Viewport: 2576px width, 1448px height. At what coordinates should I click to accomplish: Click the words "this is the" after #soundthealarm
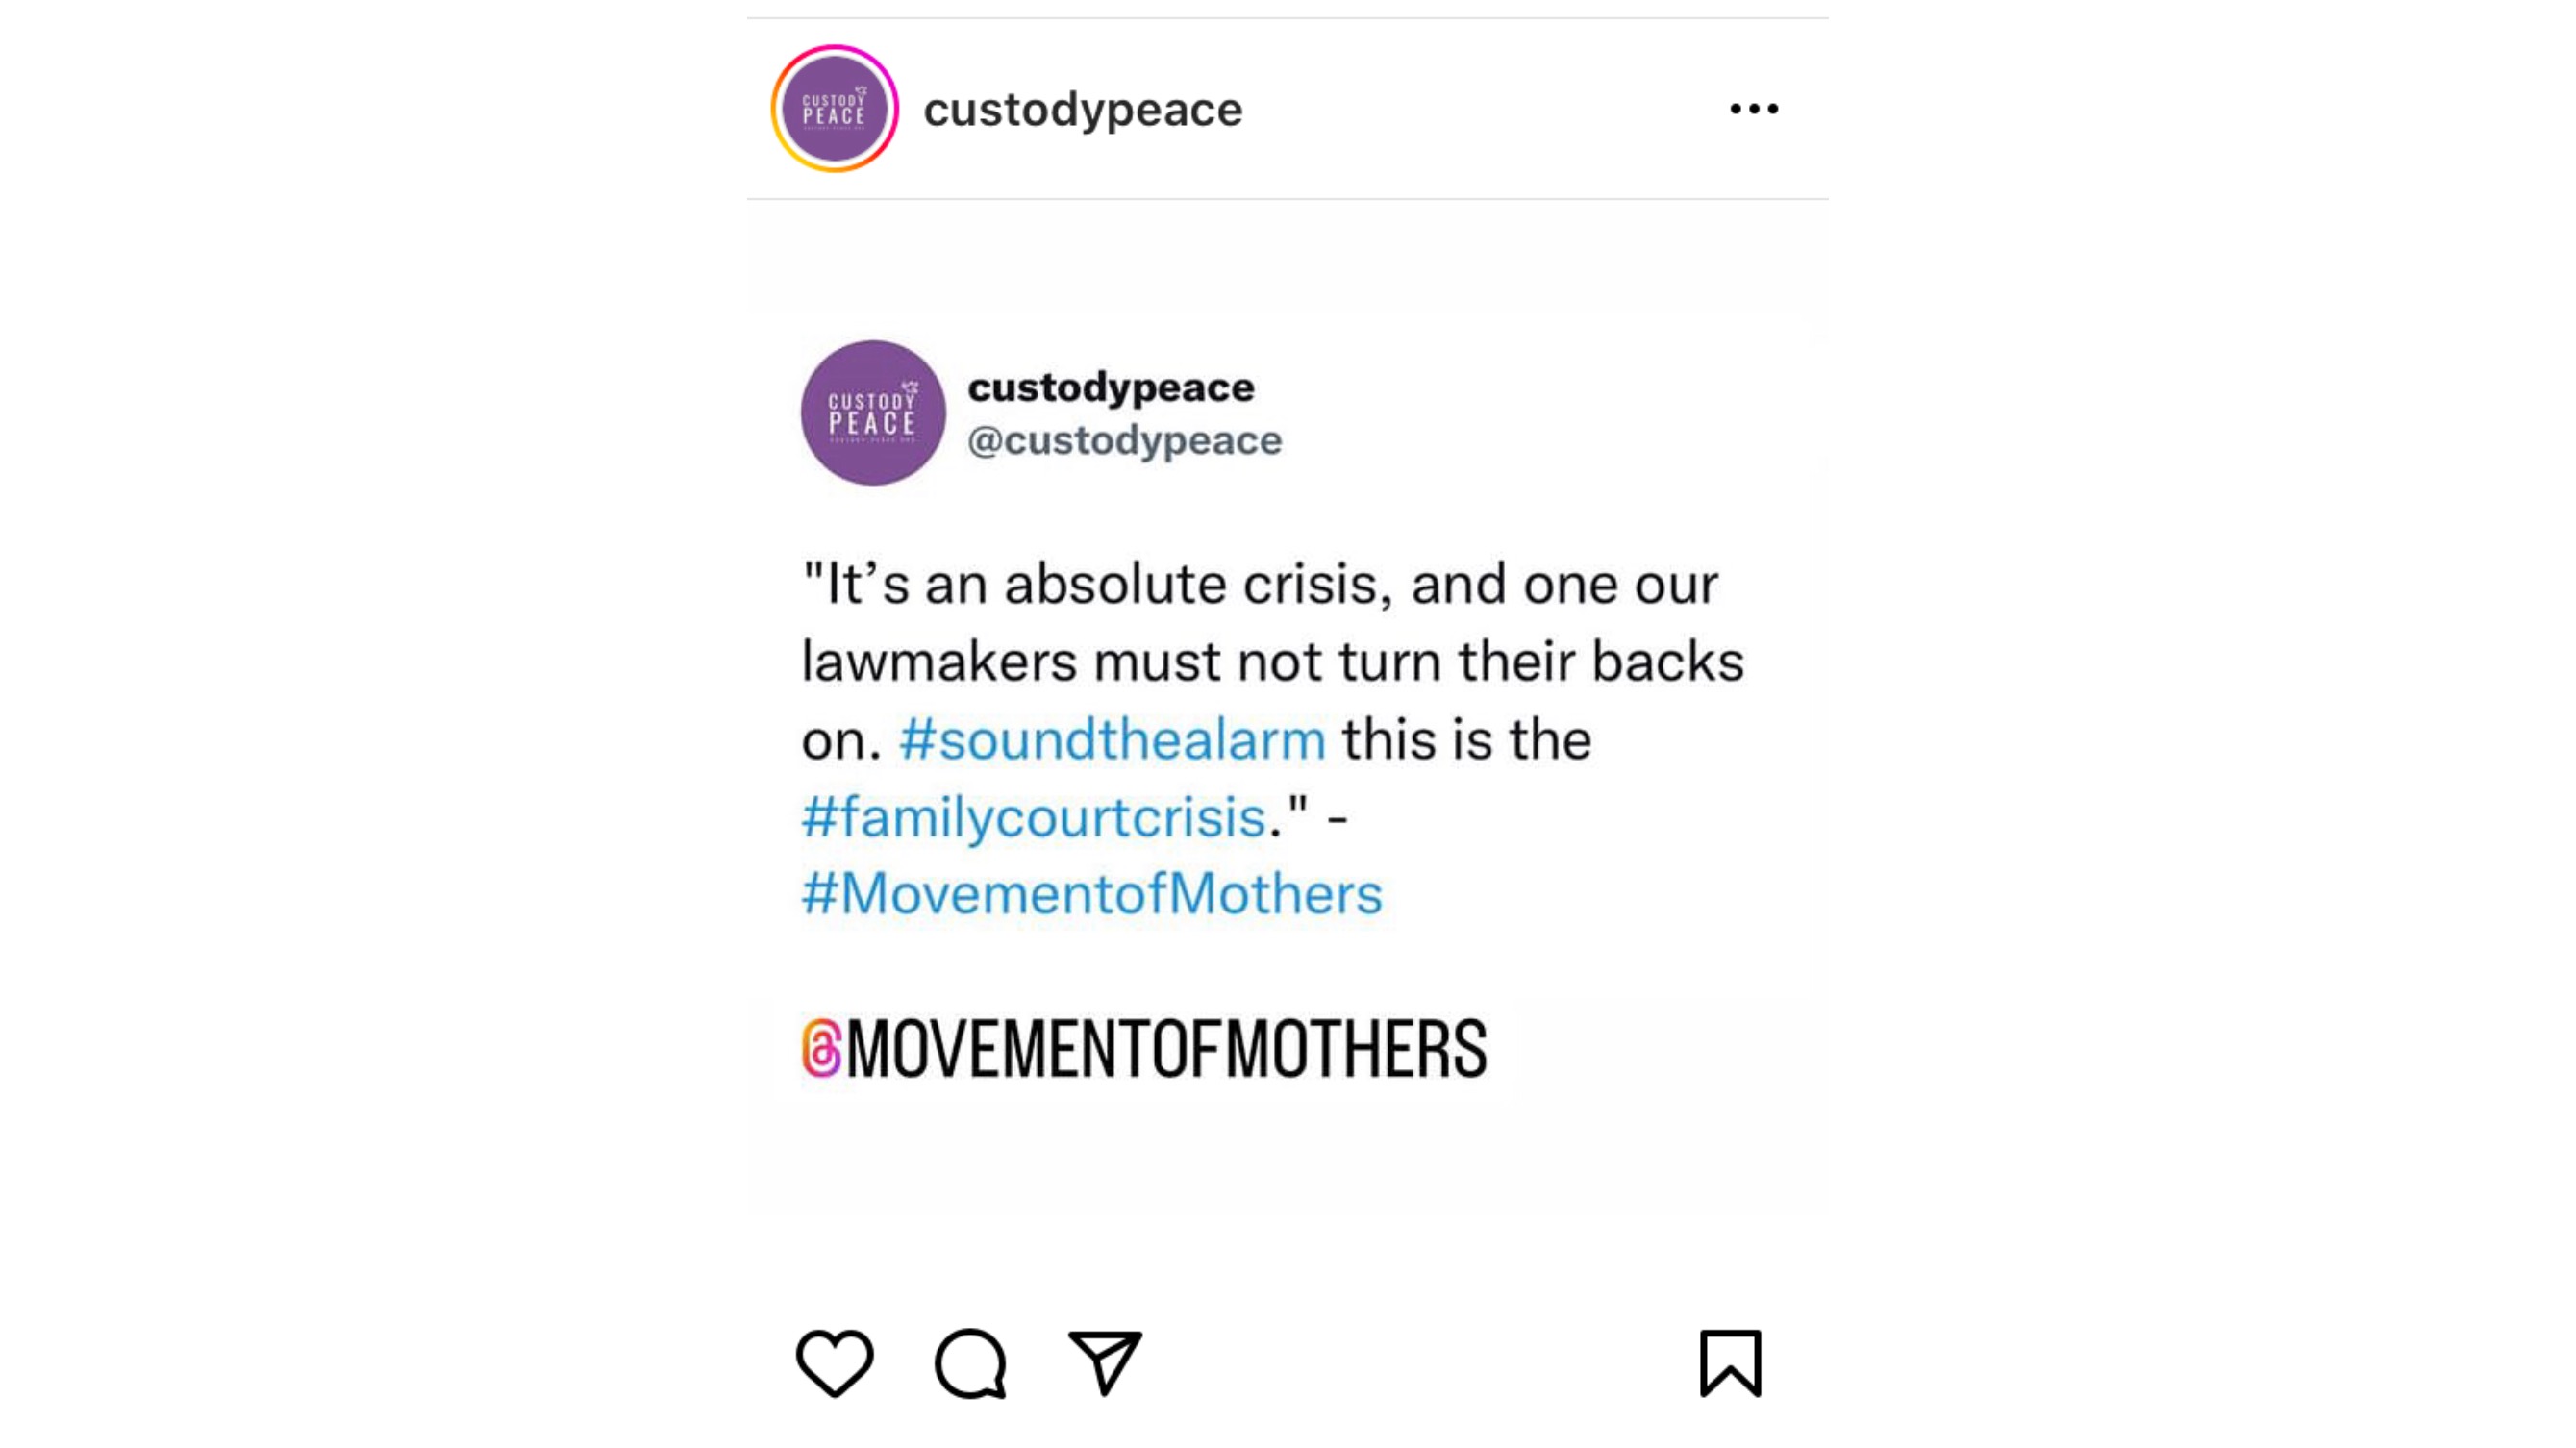click(x=1466, y=740)
